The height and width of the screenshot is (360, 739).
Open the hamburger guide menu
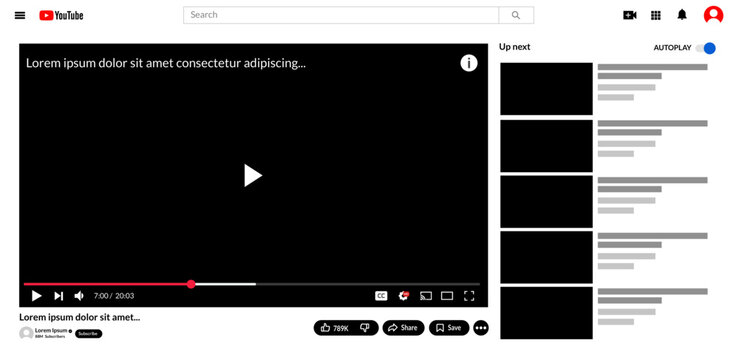click(20, 15)
